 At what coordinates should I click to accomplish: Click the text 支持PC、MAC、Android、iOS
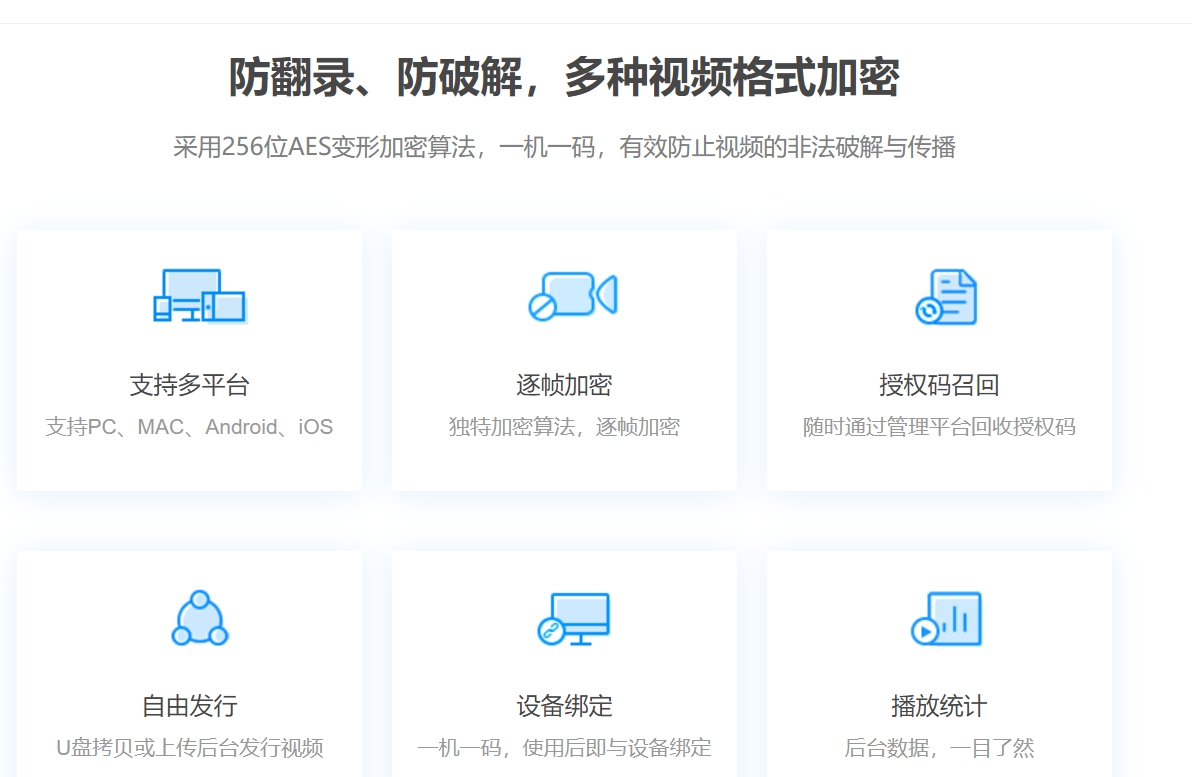[189, 427]
